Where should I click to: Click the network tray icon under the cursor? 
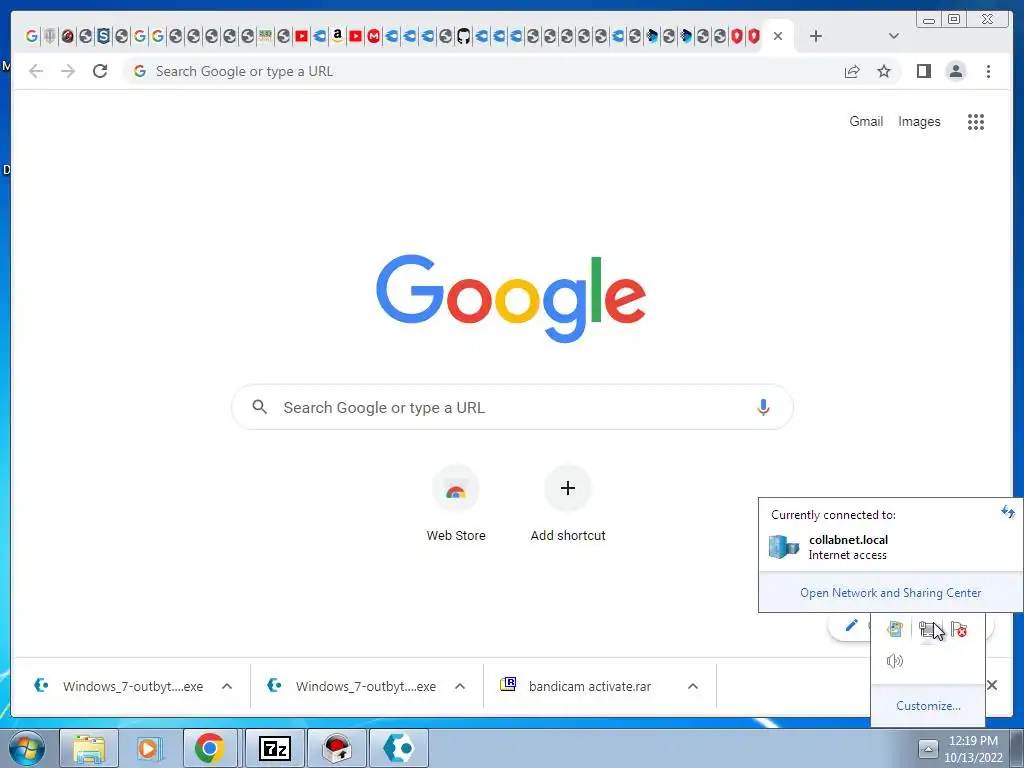(928, 629)
